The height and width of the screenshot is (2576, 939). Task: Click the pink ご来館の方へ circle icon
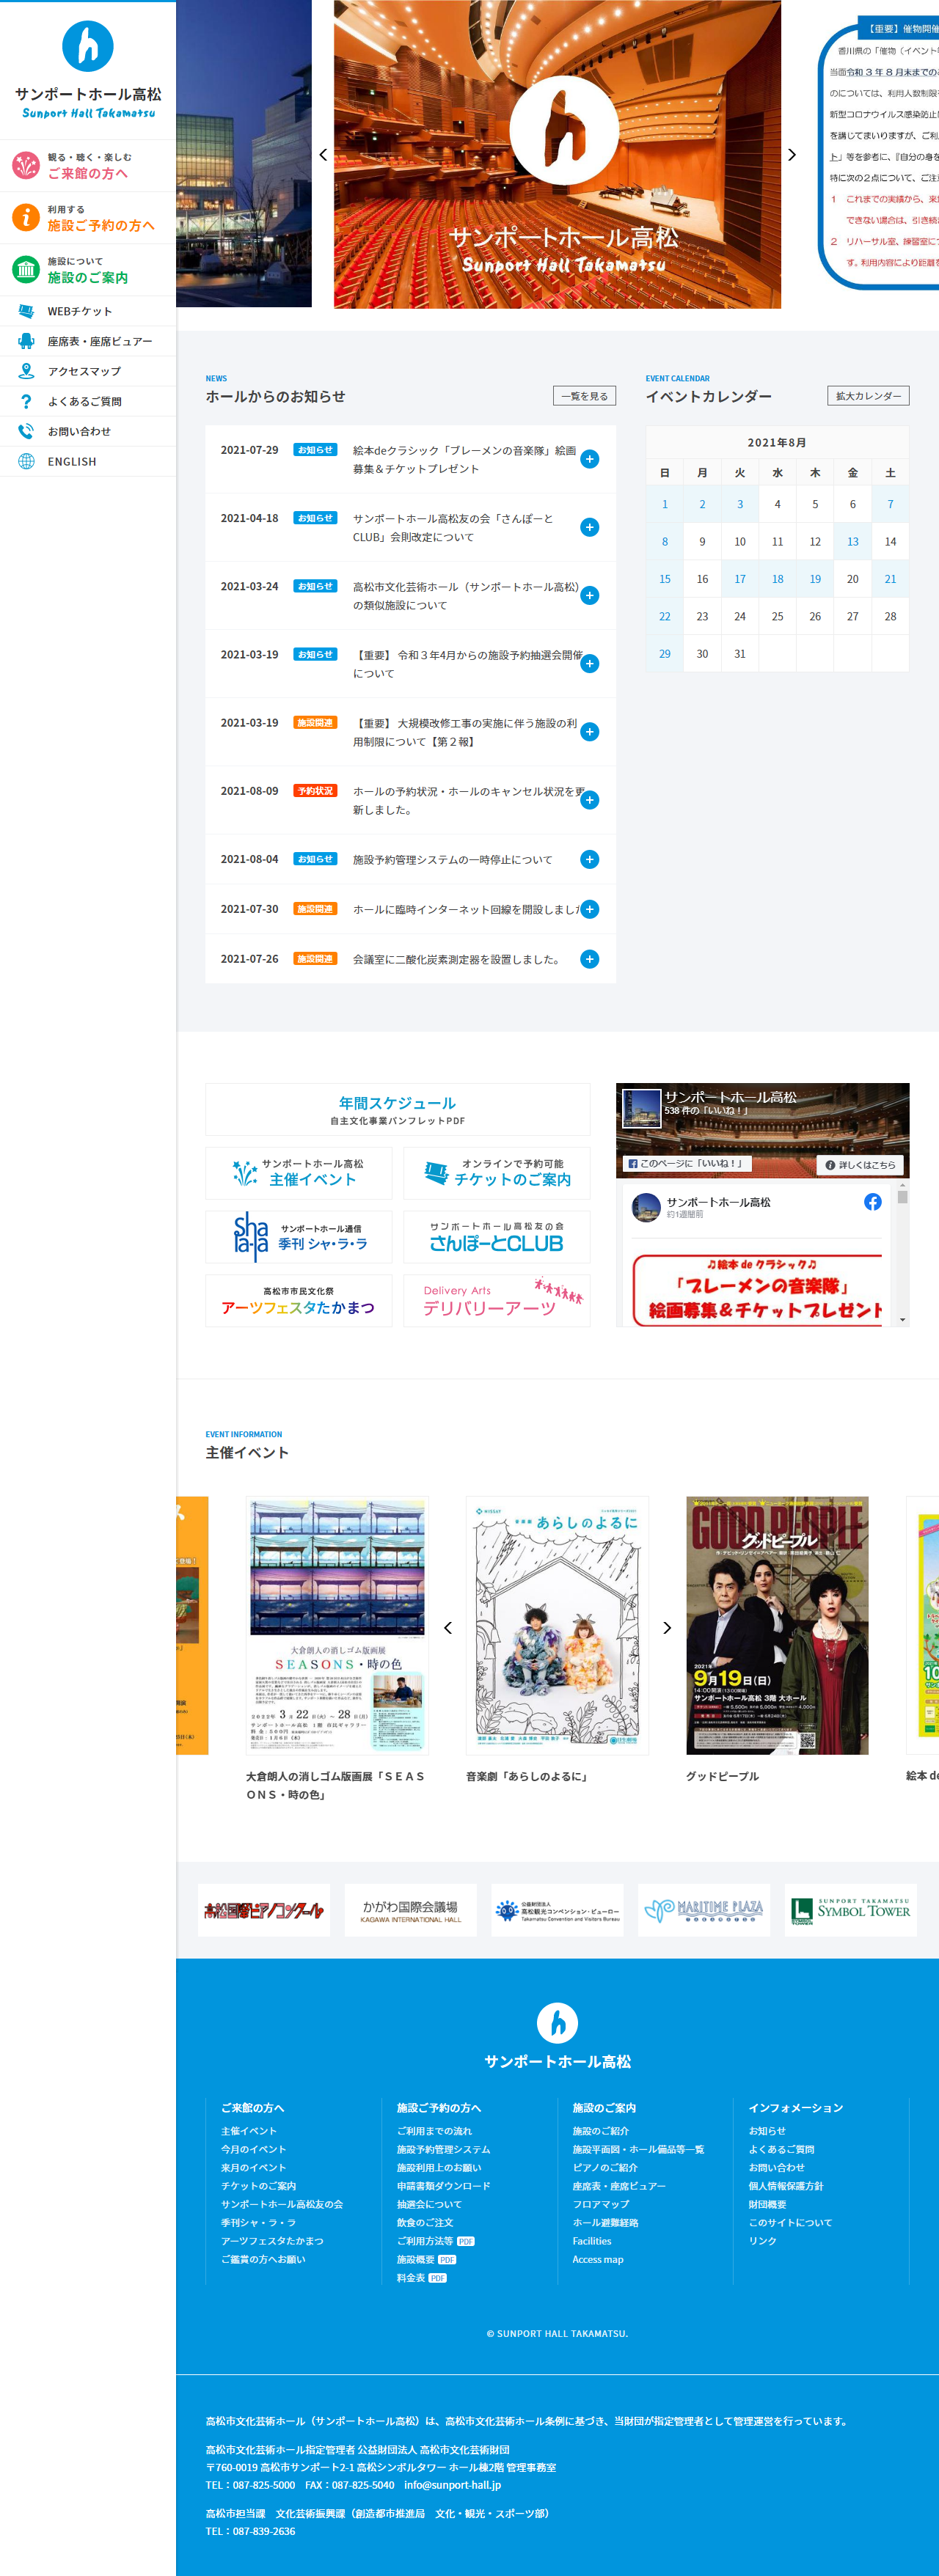click(x=26, y=165)
